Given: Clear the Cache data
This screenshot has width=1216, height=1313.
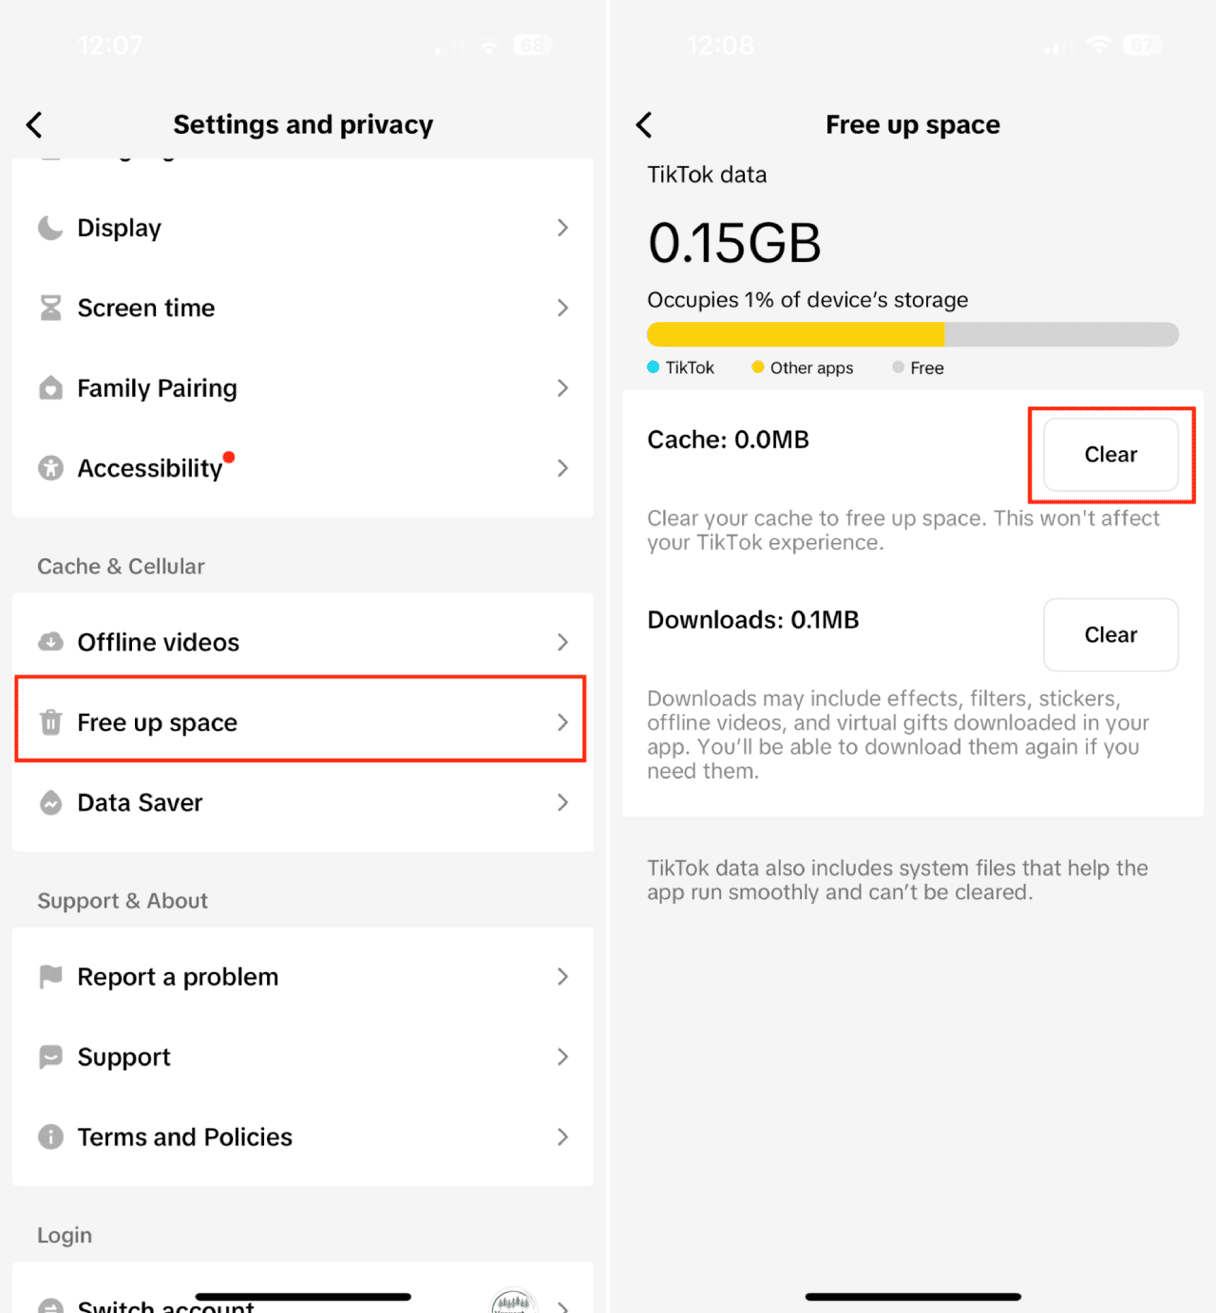Looking at the screenshot, I should coord(1110,455).
